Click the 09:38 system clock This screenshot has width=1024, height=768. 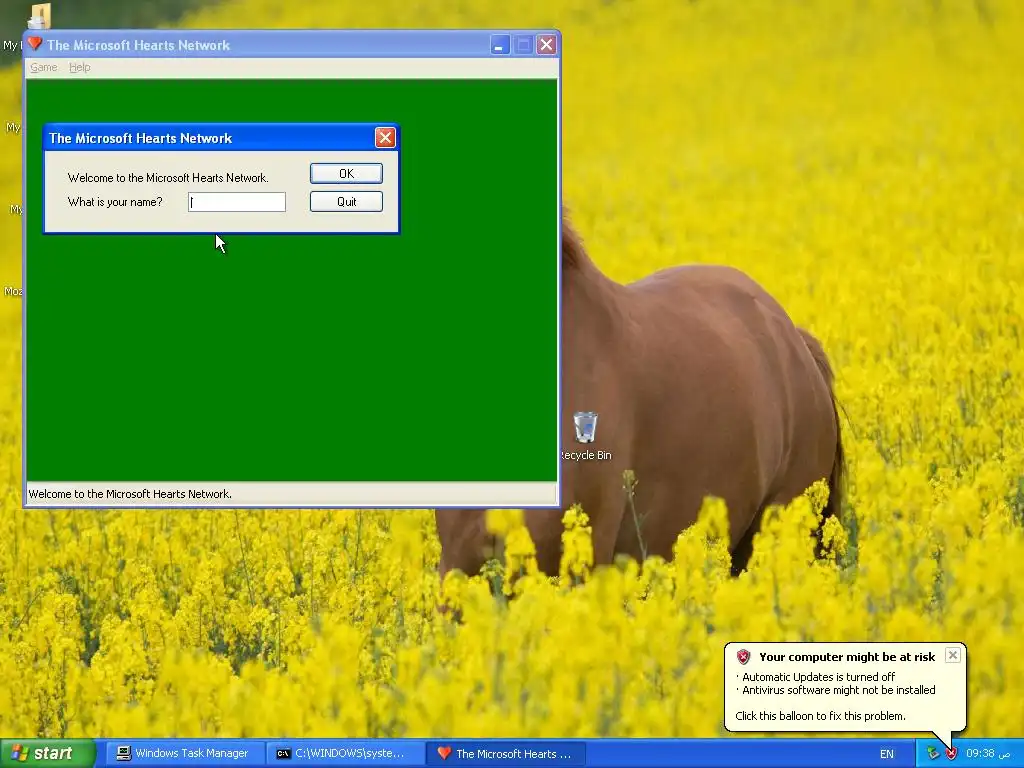[988, 754]
